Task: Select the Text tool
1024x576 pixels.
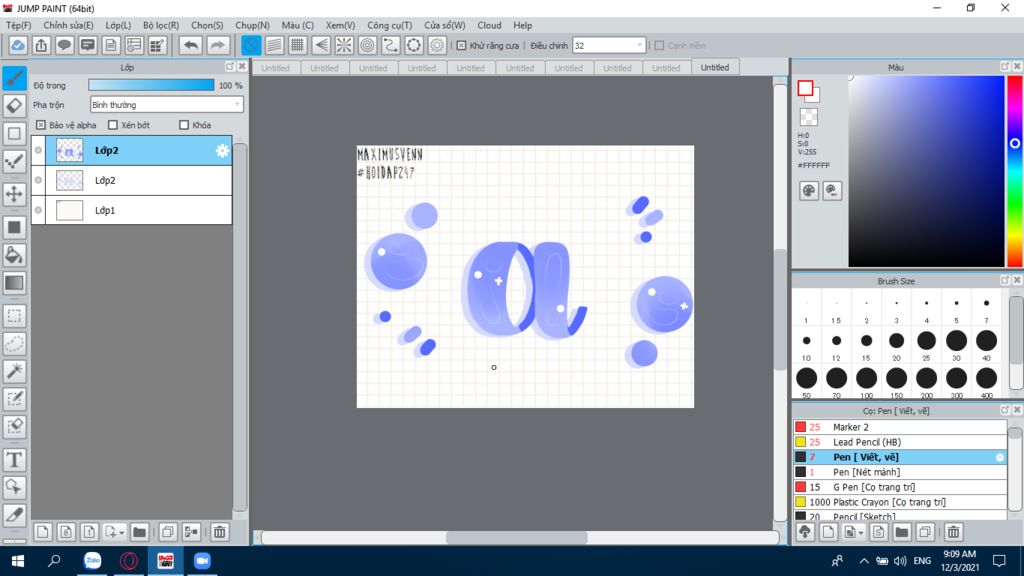Action: pyautogui.click(x=14, y=460)
